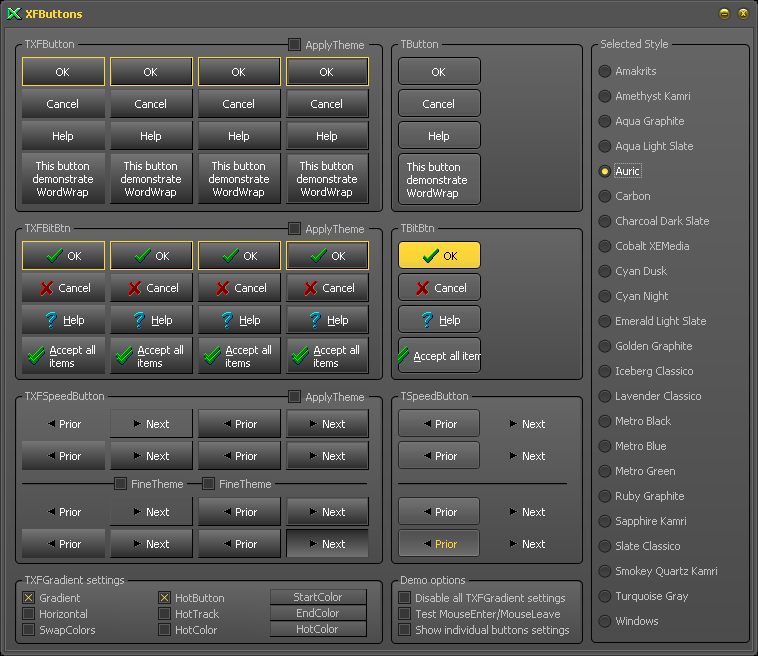Switch to the Windows style
Image resolution: width=758 pixels, height=656 pixels.
coord(605,621)
